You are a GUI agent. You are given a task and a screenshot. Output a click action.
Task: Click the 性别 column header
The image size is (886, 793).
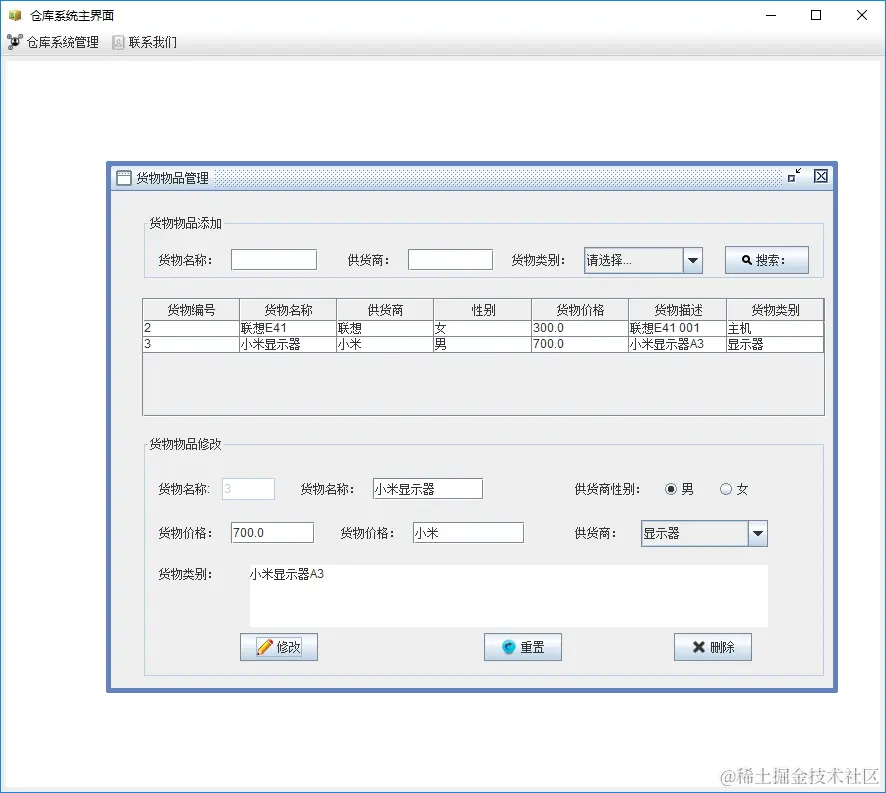coord(483,310)
